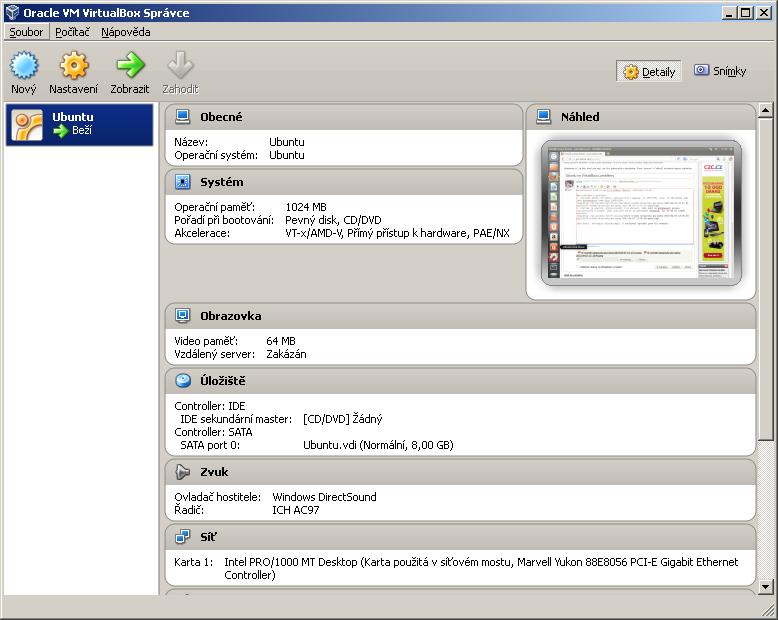Screen dimensions: 778x620
Task: Click 'Název:' label in Obecné
Action: point(191,142)
